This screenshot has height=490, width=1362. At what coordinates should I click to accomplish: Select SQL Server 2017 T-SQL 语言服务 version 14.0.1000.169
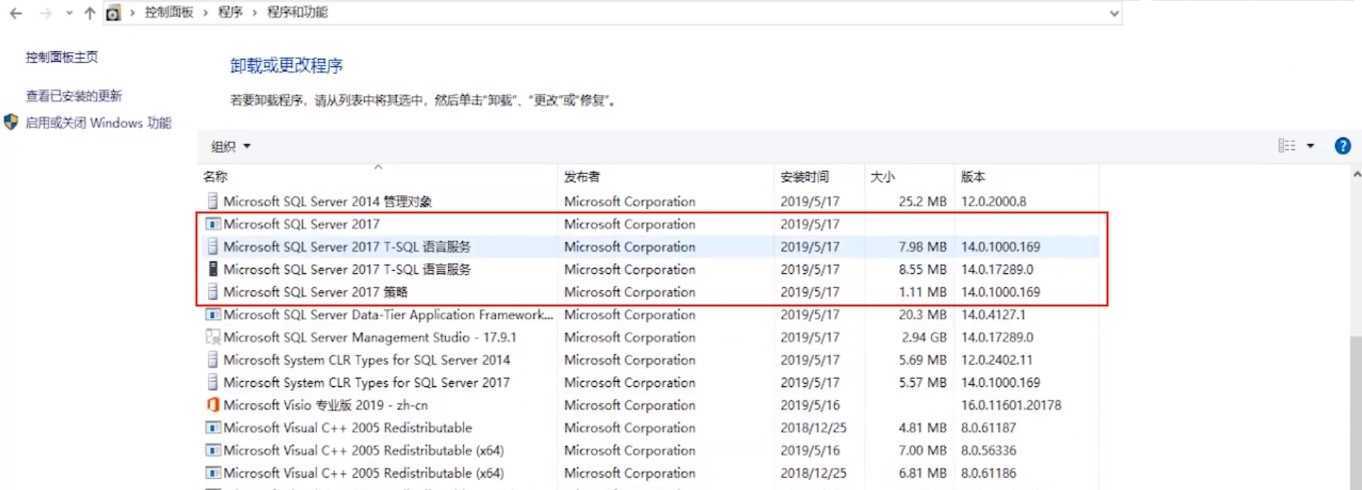[347, 246]
